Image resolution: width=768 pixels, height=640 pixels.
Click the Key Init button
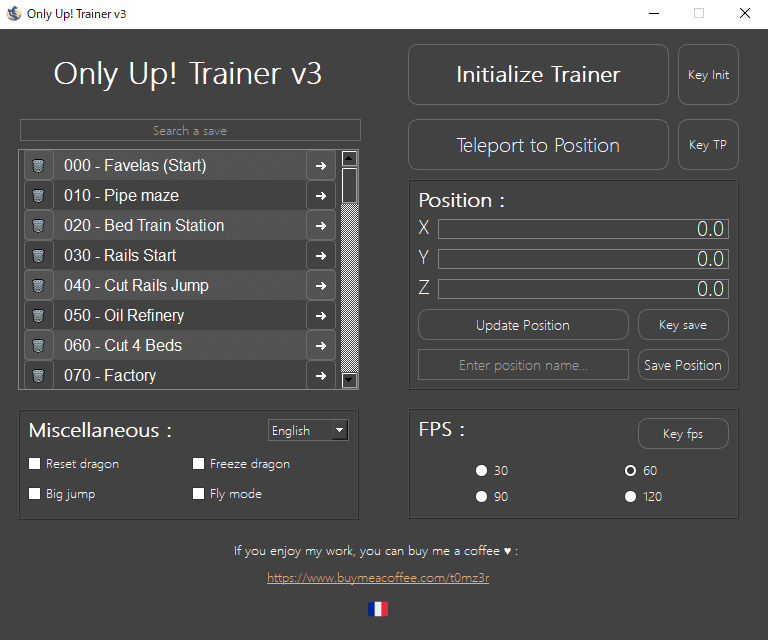[x=708, y=74]
